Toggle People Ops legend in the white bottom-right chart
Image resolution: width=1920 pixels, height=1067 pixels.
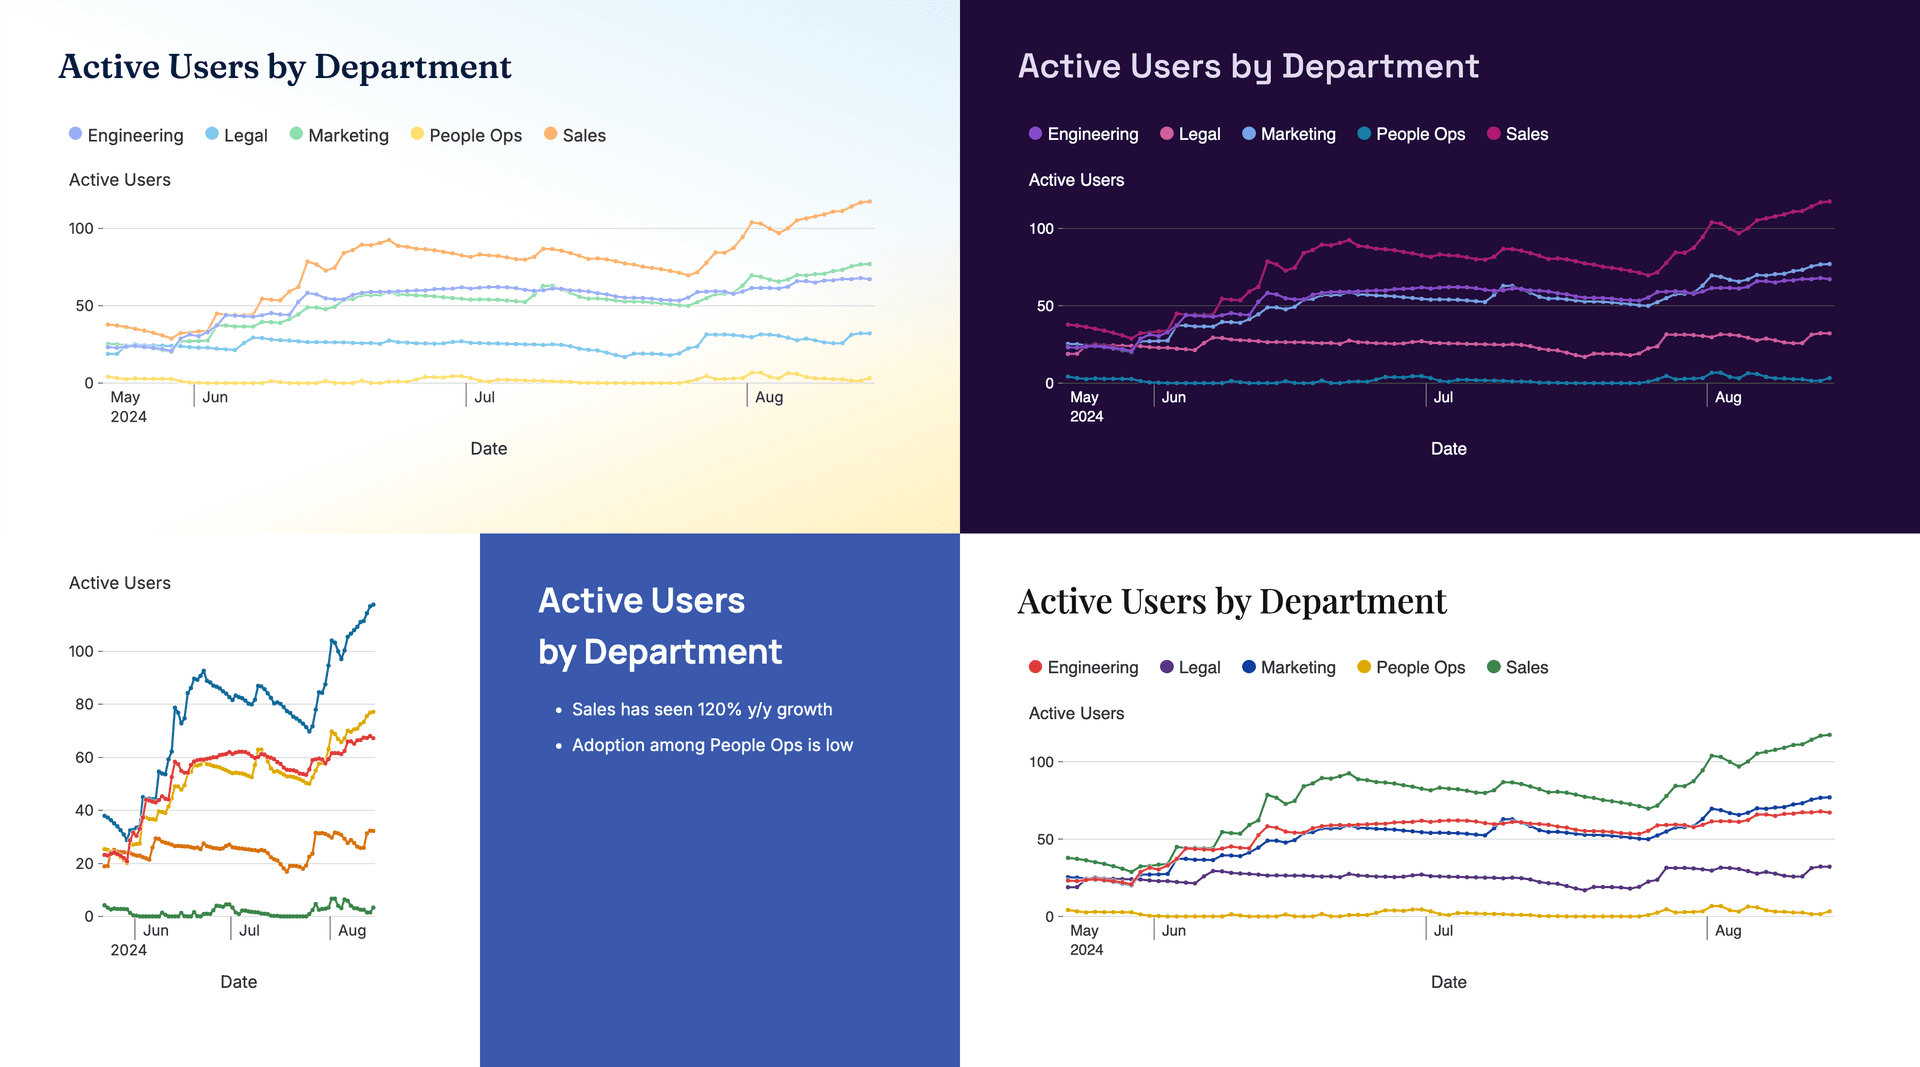coord(1410,667)
